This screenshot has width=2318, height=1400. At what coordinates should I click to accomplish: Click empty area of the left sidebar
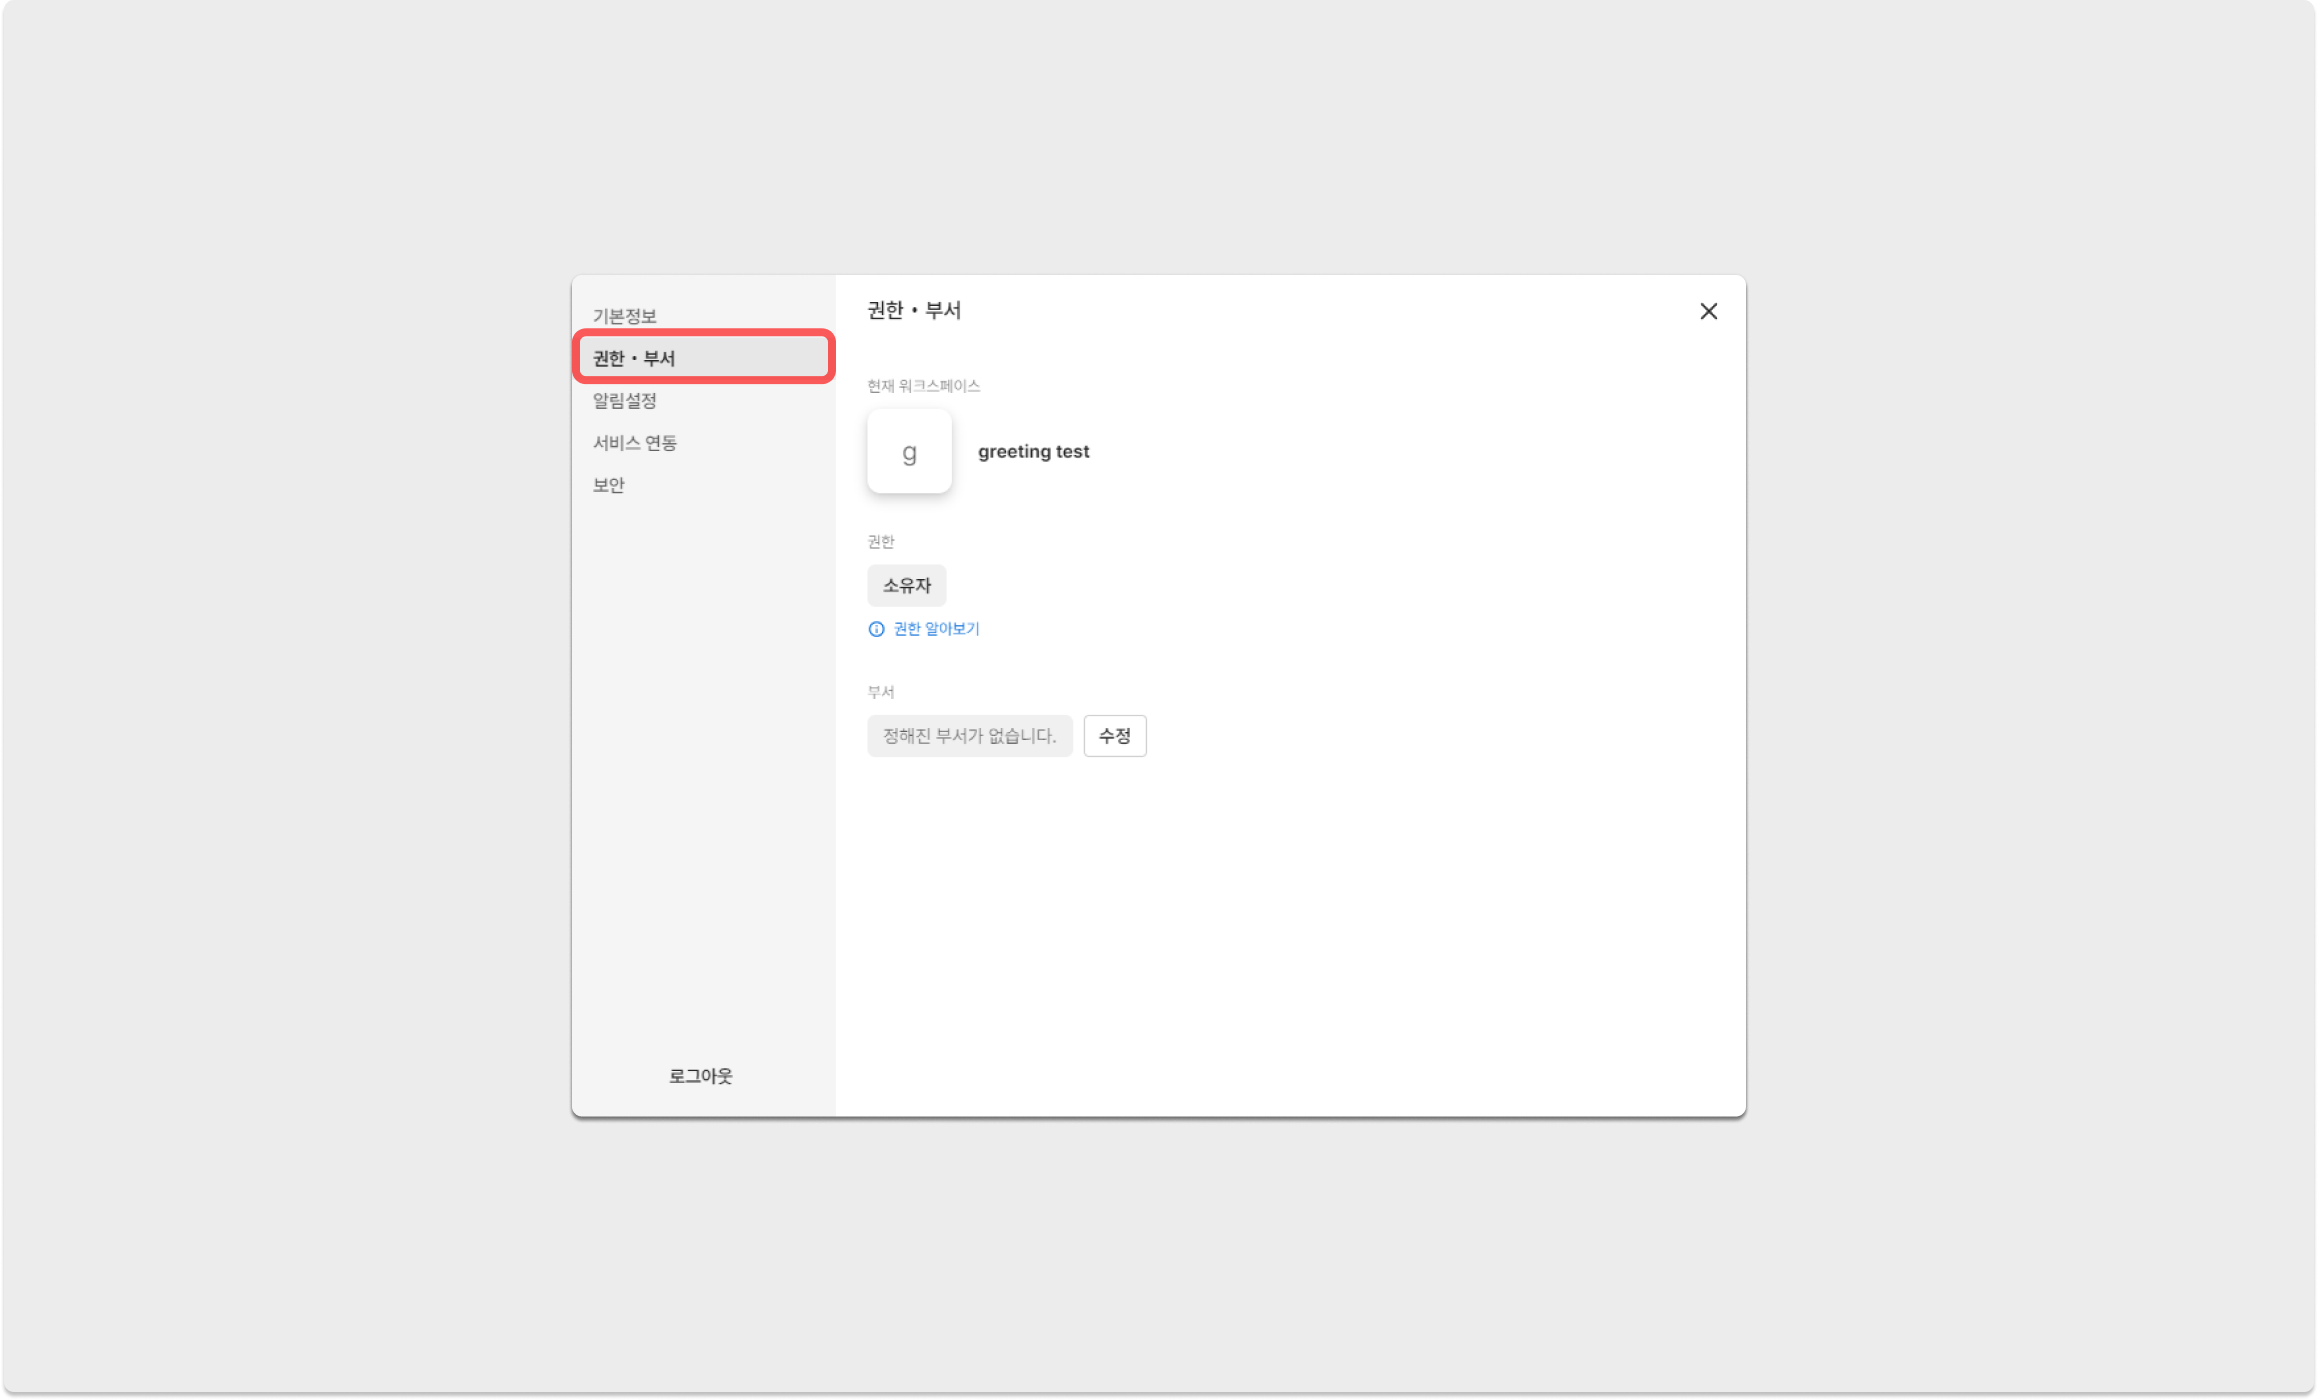coord(702,780)
